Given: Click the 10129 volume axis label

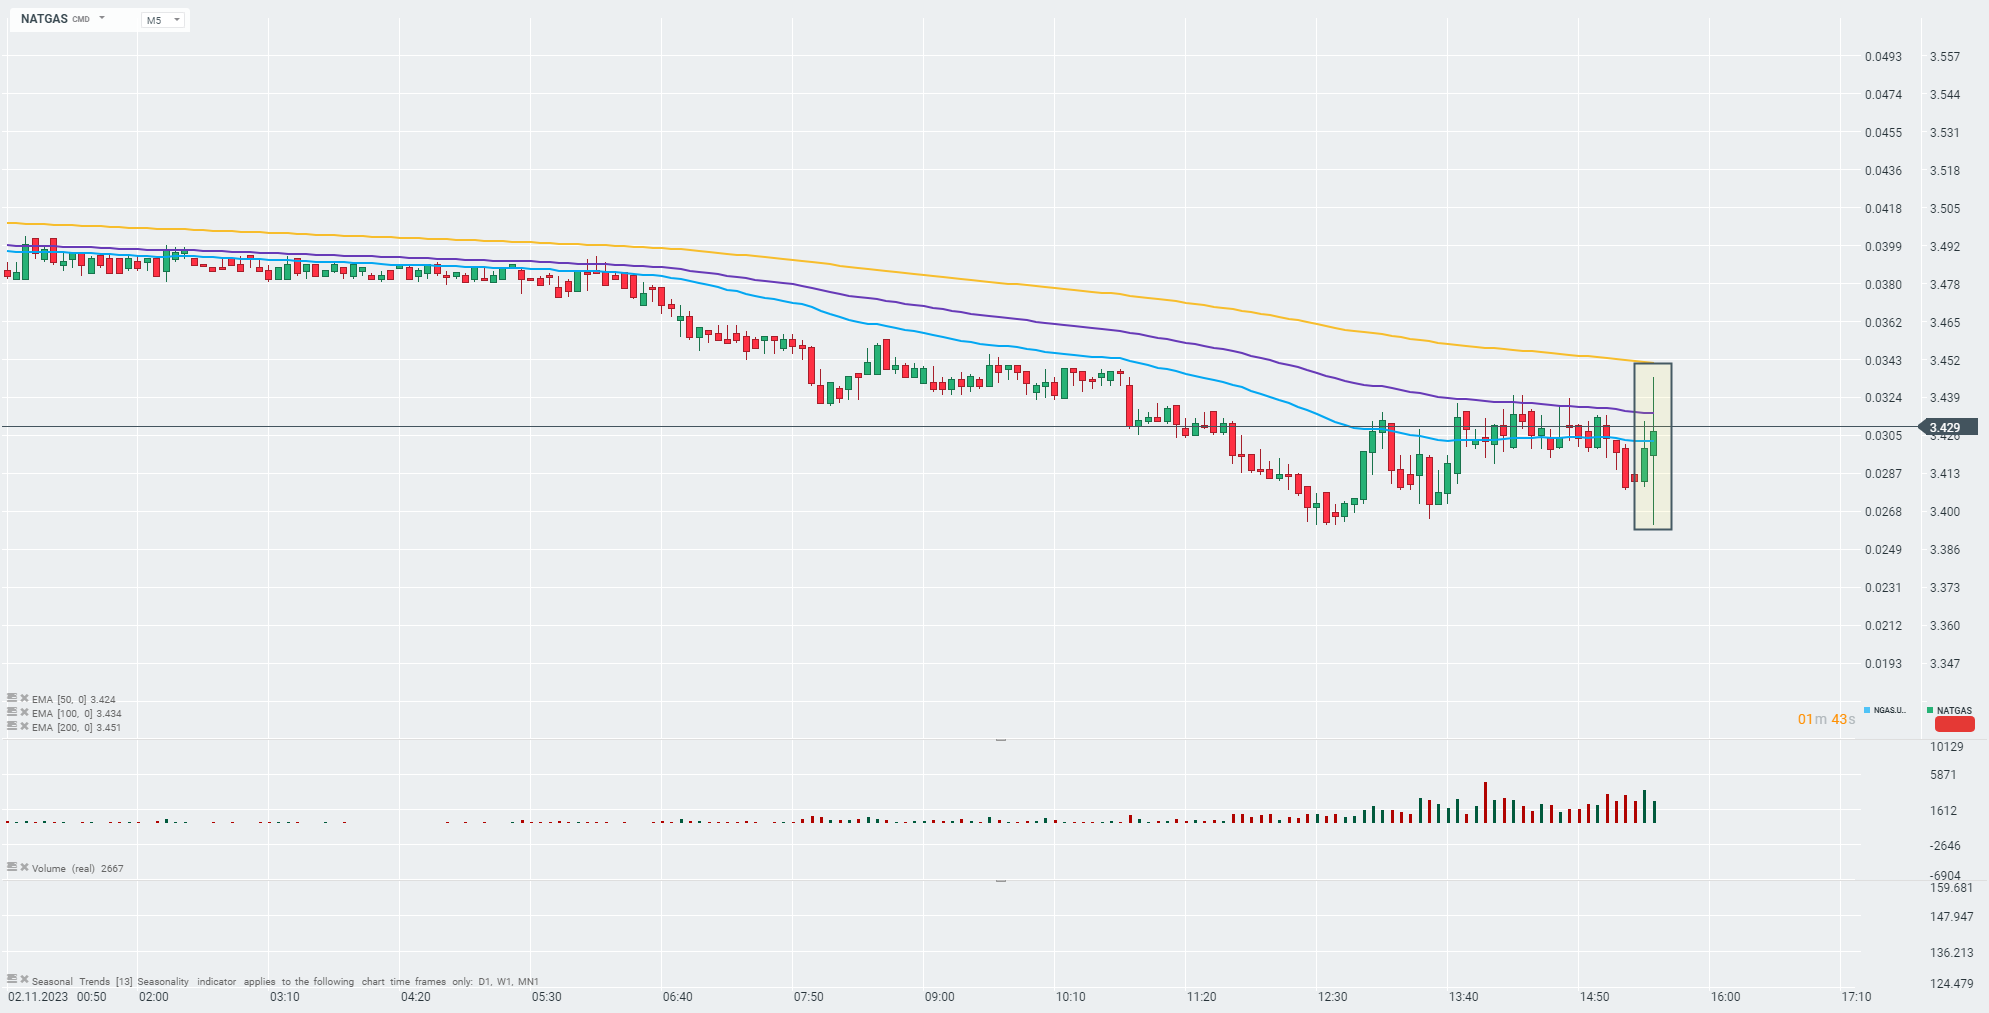Looking at the screenshot, I should [x=1946, y=747].
